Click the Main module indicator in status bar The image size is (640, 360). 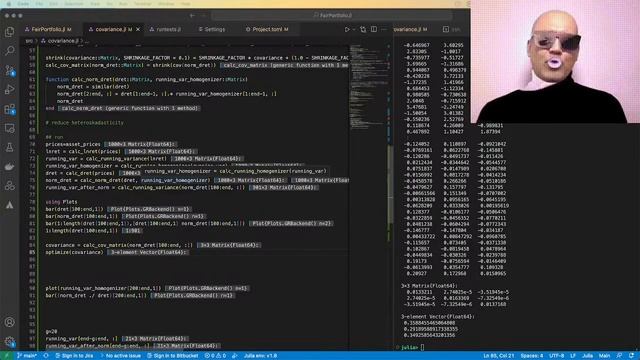(604, 356)
